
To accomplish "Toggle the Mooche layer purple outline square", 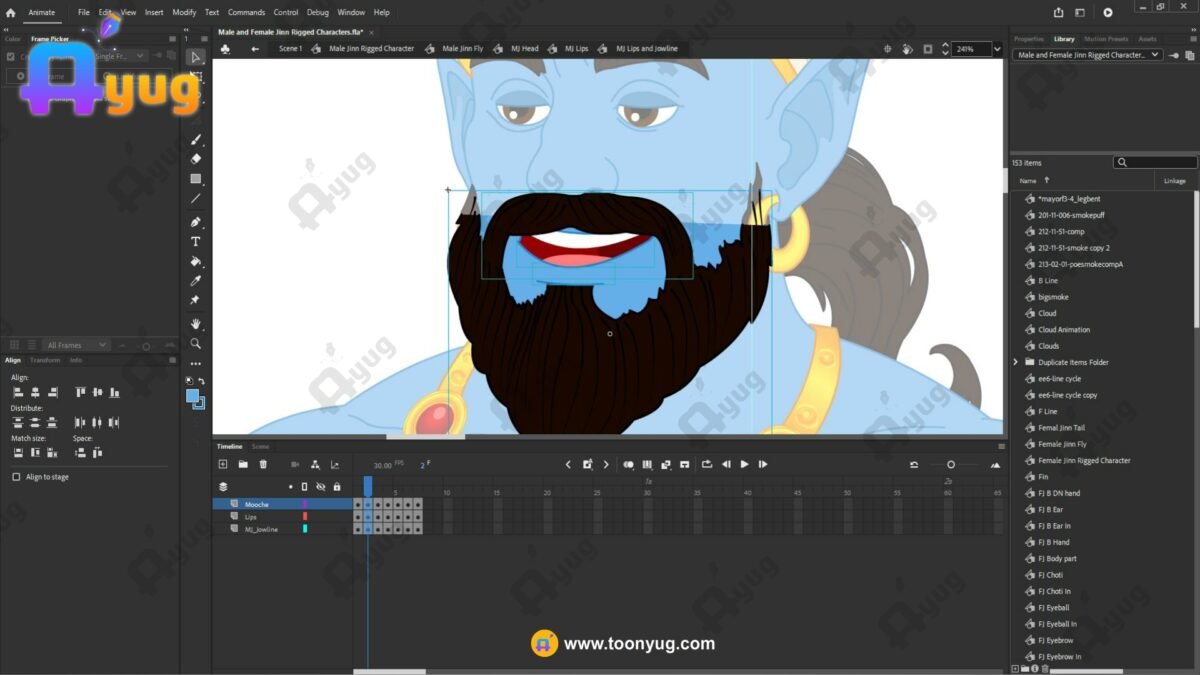I will [x=305, y=504].
